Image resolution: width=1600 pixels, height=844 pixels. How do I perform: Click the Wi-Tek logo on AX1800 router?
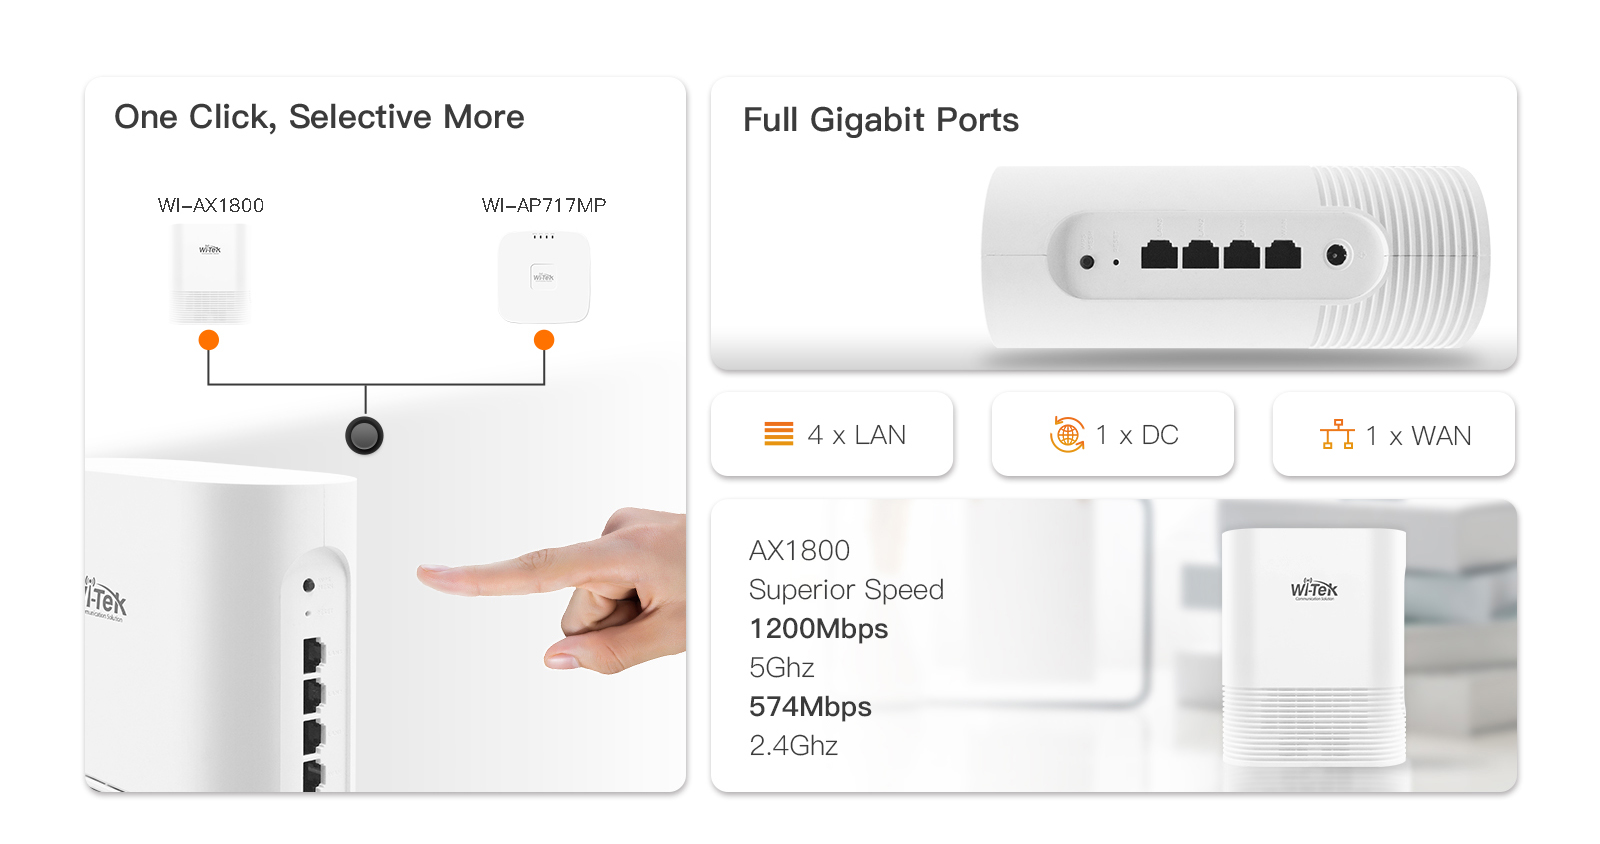click(1313, 589)
